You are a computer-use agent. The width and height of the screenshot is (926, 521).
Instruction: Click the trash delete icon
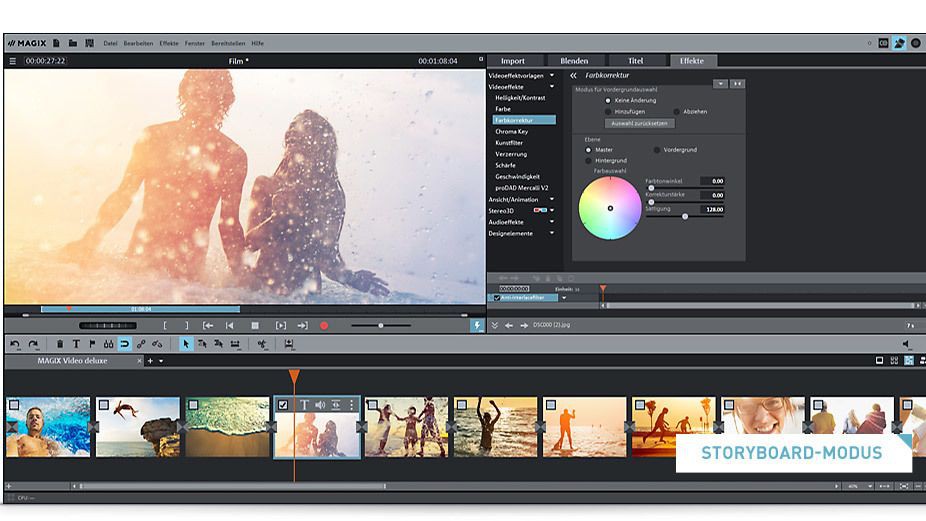point(60,344)
